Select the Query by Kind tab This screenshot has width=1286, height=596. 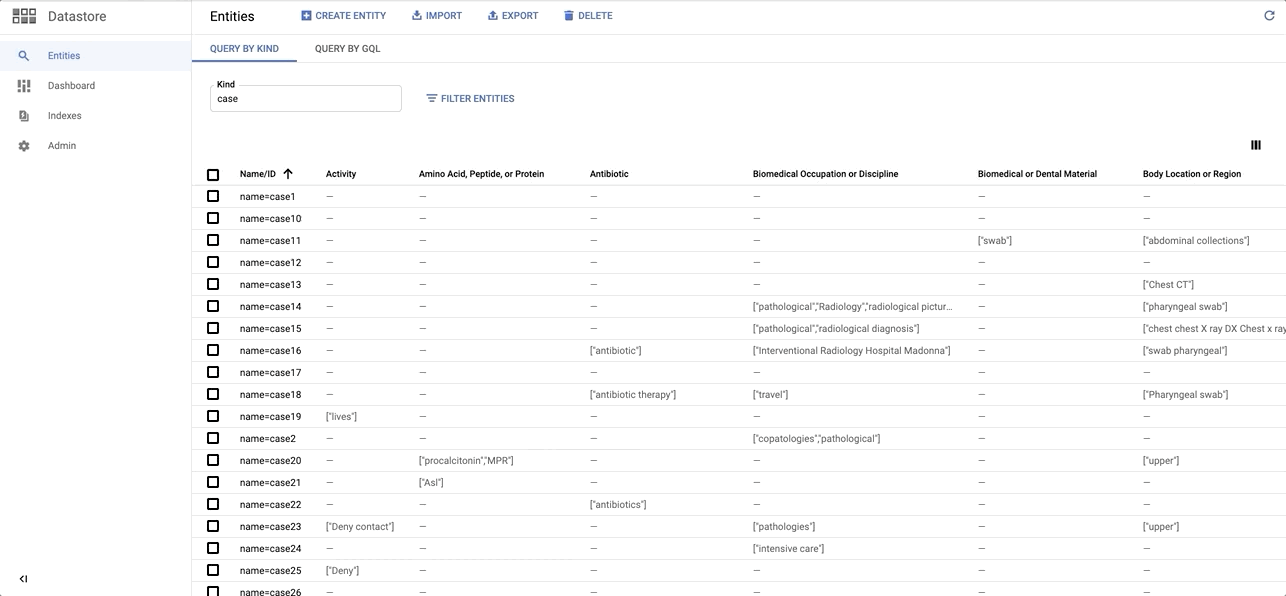click(244, 49)
